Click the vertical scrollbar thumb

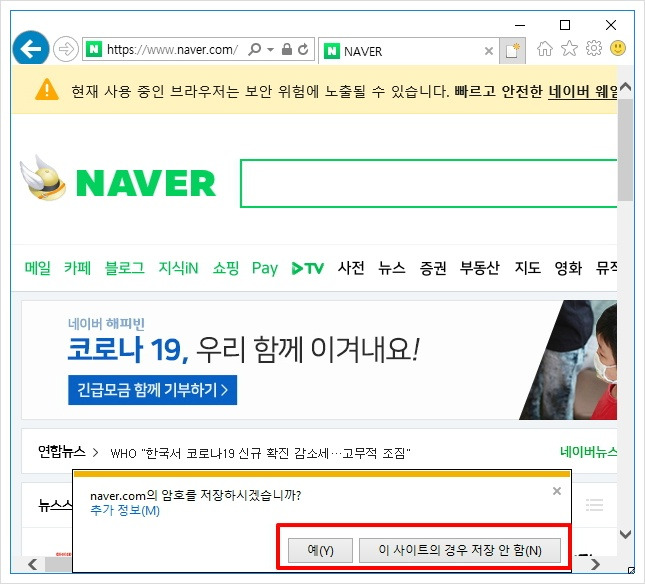pos(625,150)
